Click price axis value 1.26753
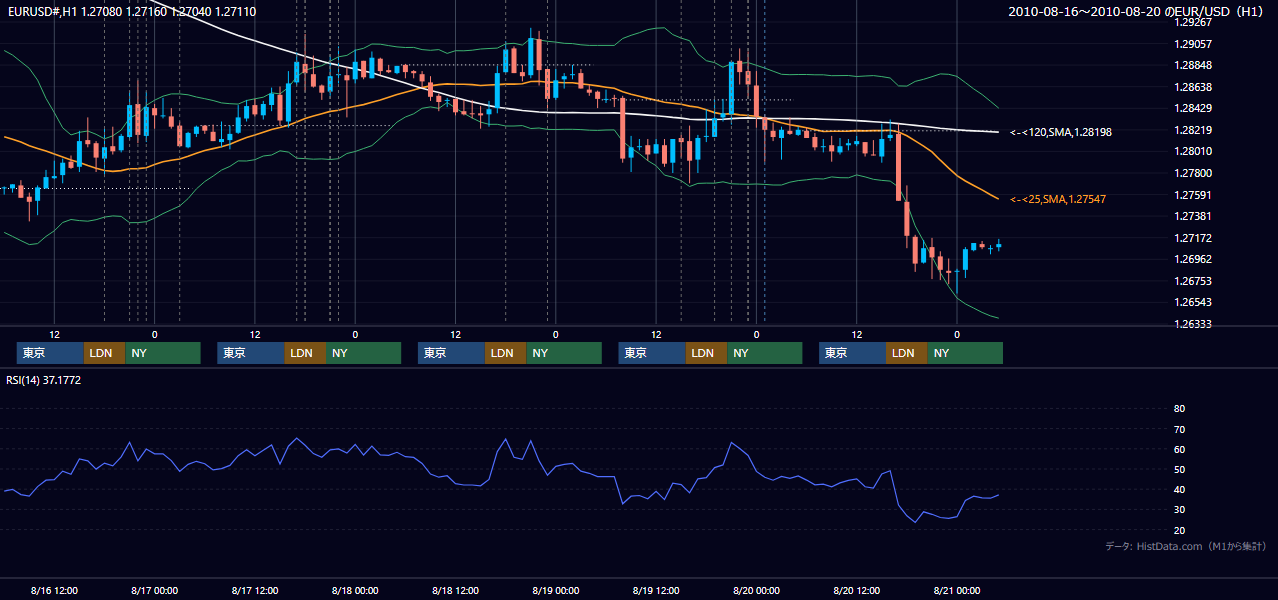Screen dimensions: 1278x600 (1193, 281)
